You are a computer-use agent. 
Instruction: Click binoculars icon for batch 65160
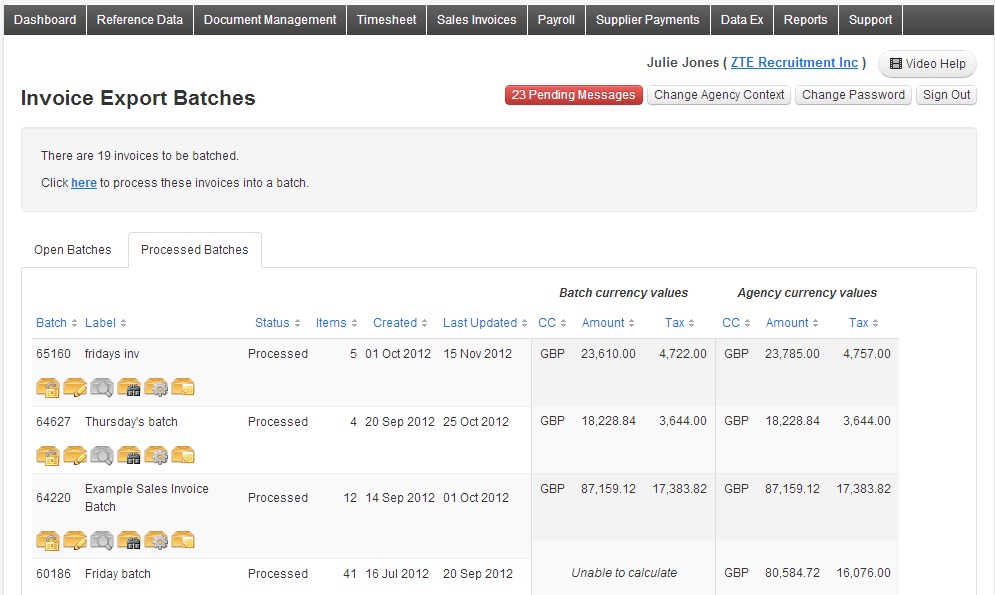[129, 387]
